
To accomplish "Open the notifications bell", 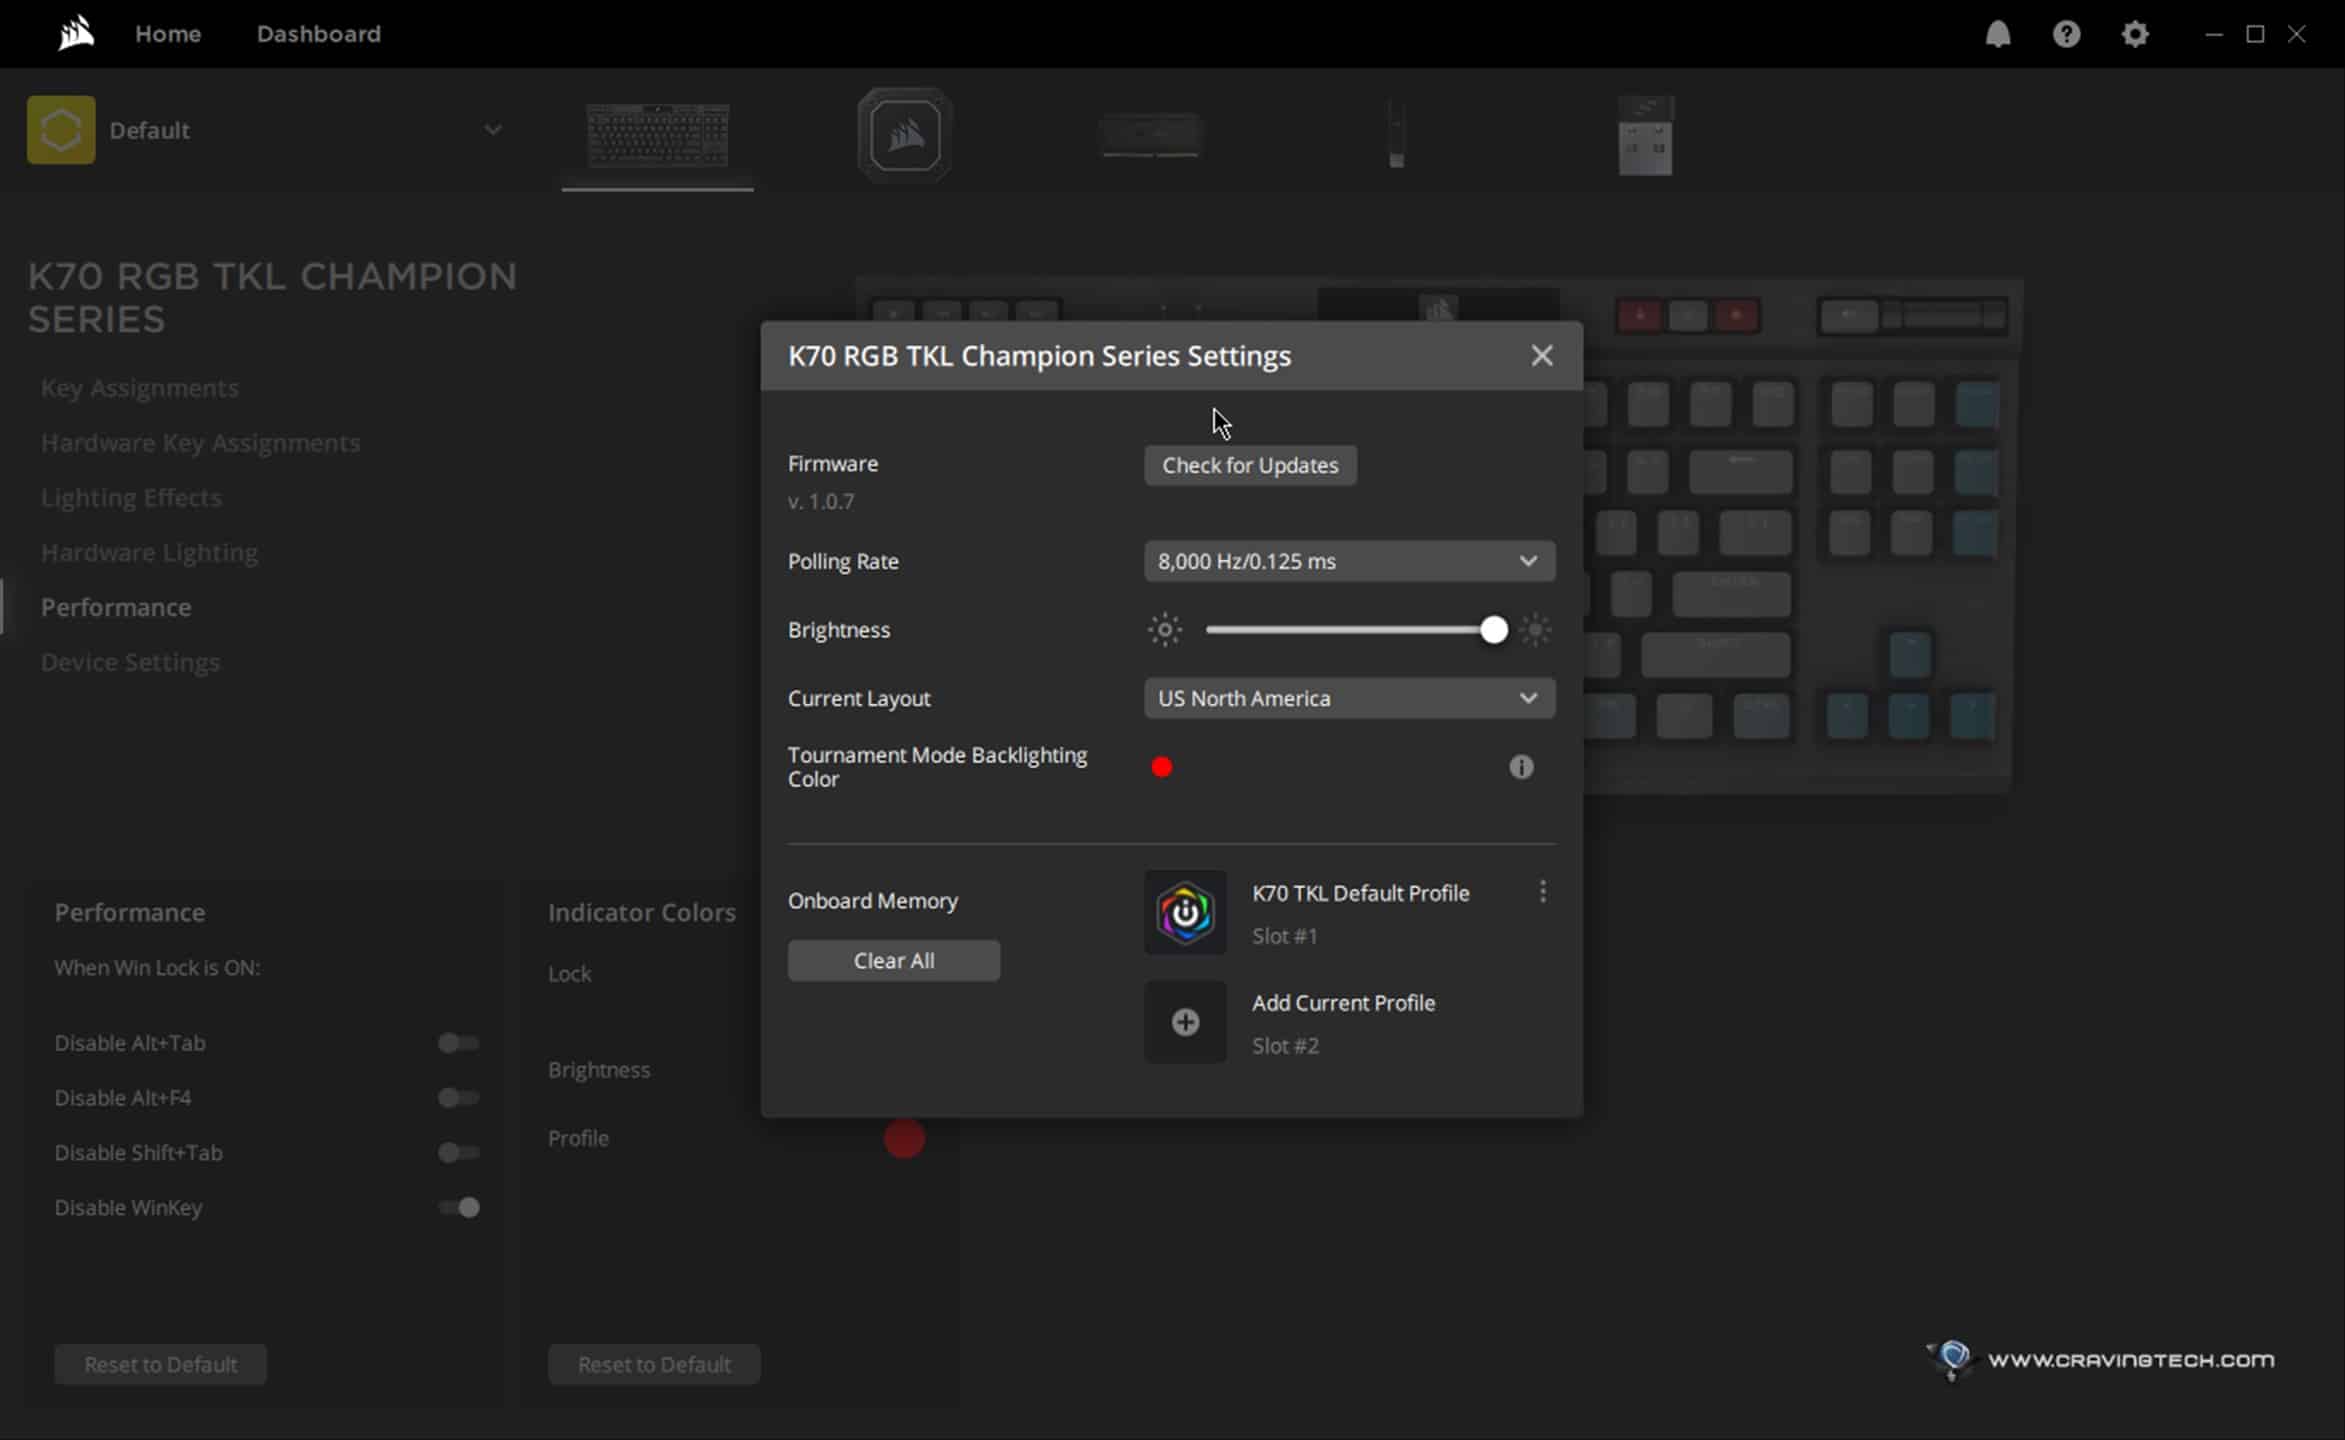I will (1997, 34).
